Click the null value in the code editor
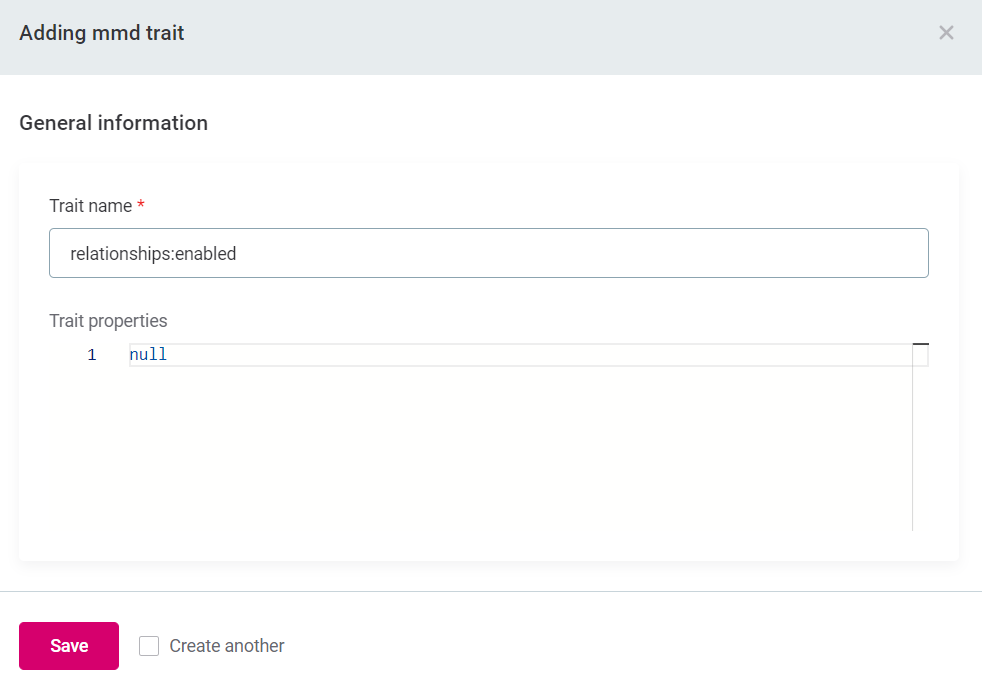The height and width of the screenshot is (695, 982). [148, 355]
